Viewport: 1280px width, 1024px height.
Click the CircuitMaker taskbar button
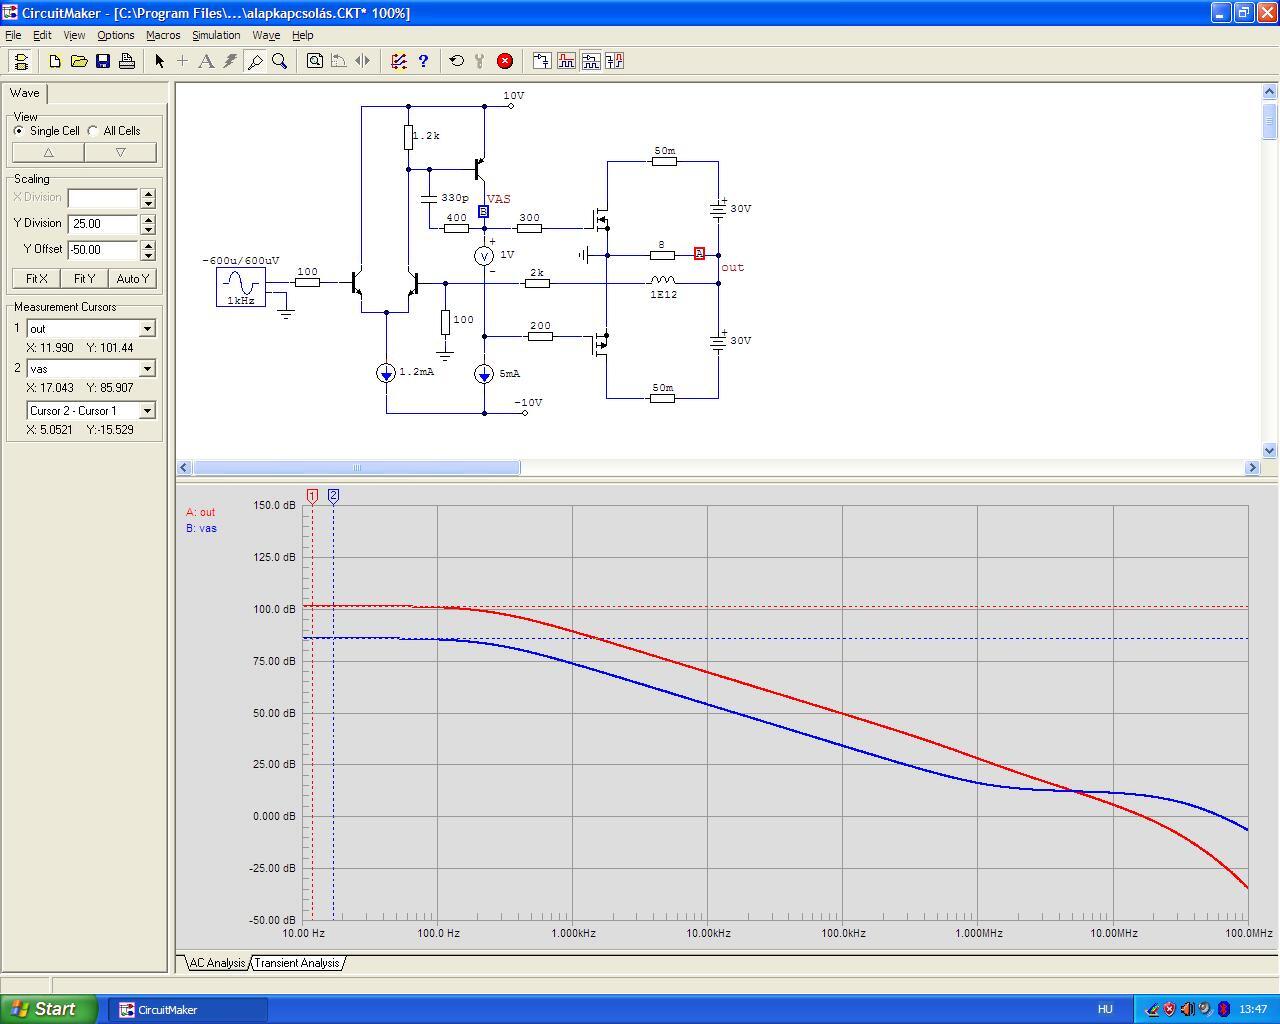pos(188,1010)
